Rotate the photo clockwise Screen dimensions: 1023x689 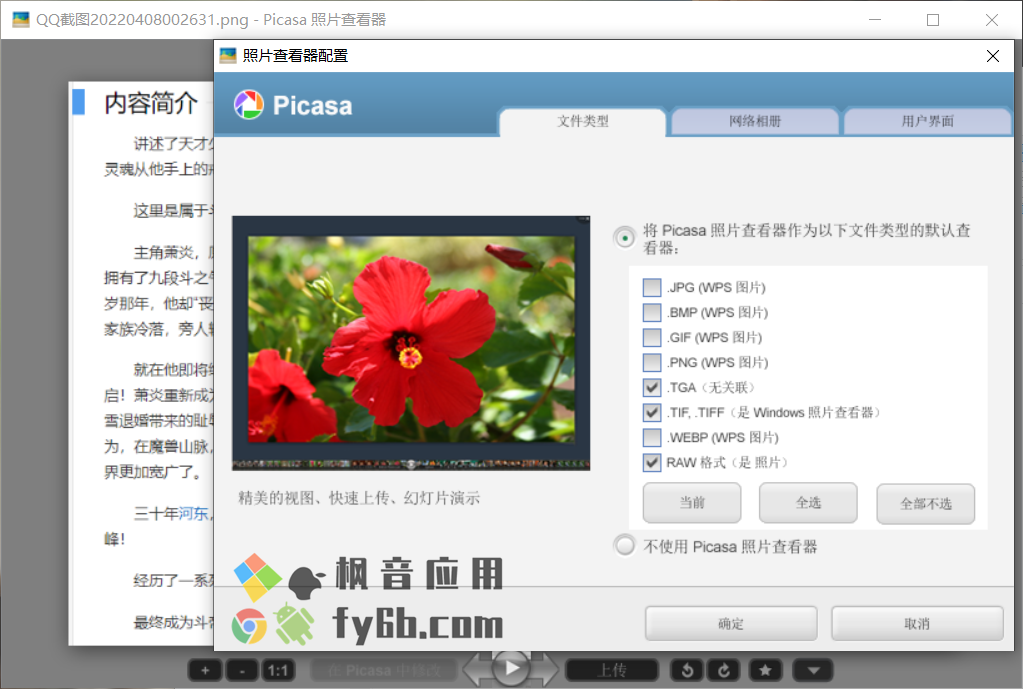724,670
